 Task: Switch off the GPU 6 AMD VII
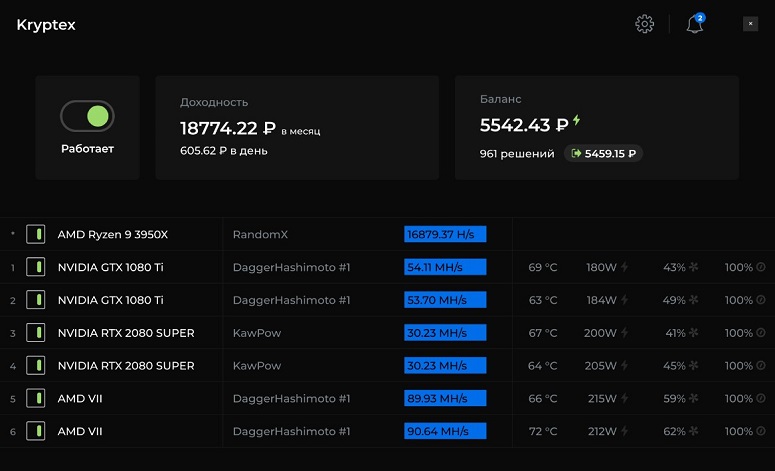pyautogui.click(x=35, y=432)
